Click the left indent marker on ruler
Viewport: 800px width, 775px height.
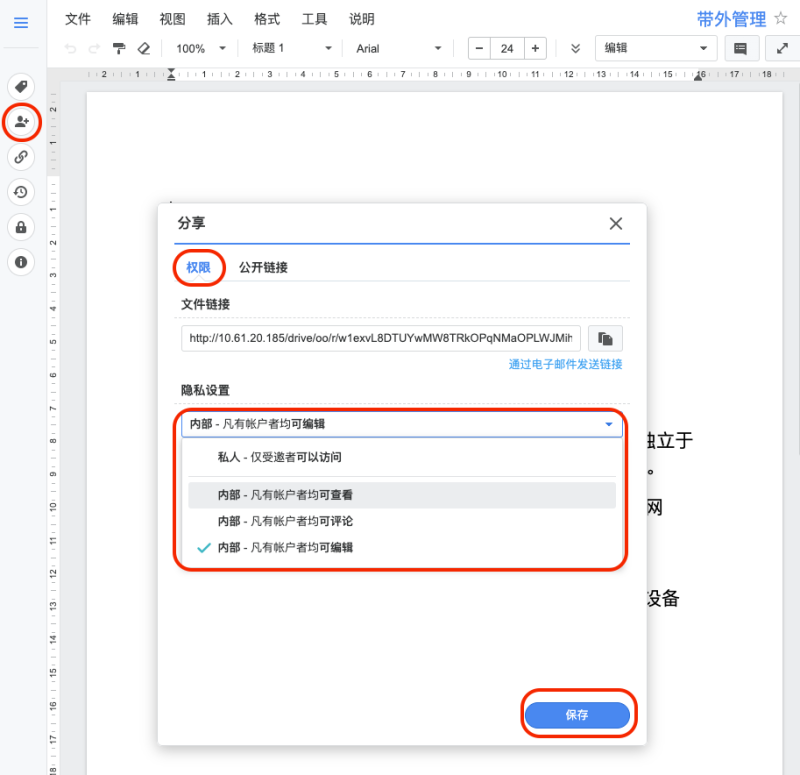coord(171,74)
